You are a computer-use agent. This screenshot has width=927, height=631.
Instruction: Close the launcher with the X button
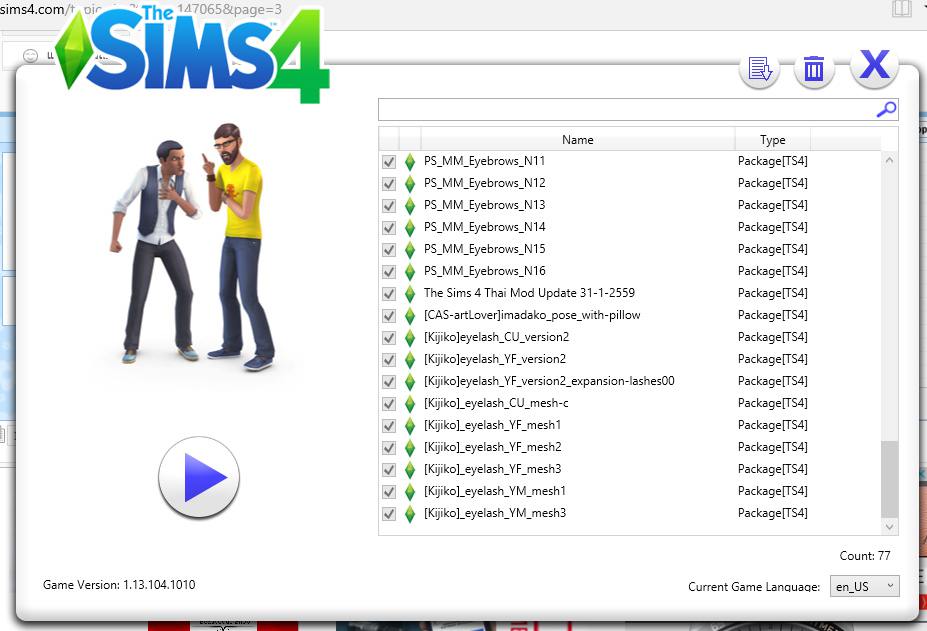tap(874, 66)
